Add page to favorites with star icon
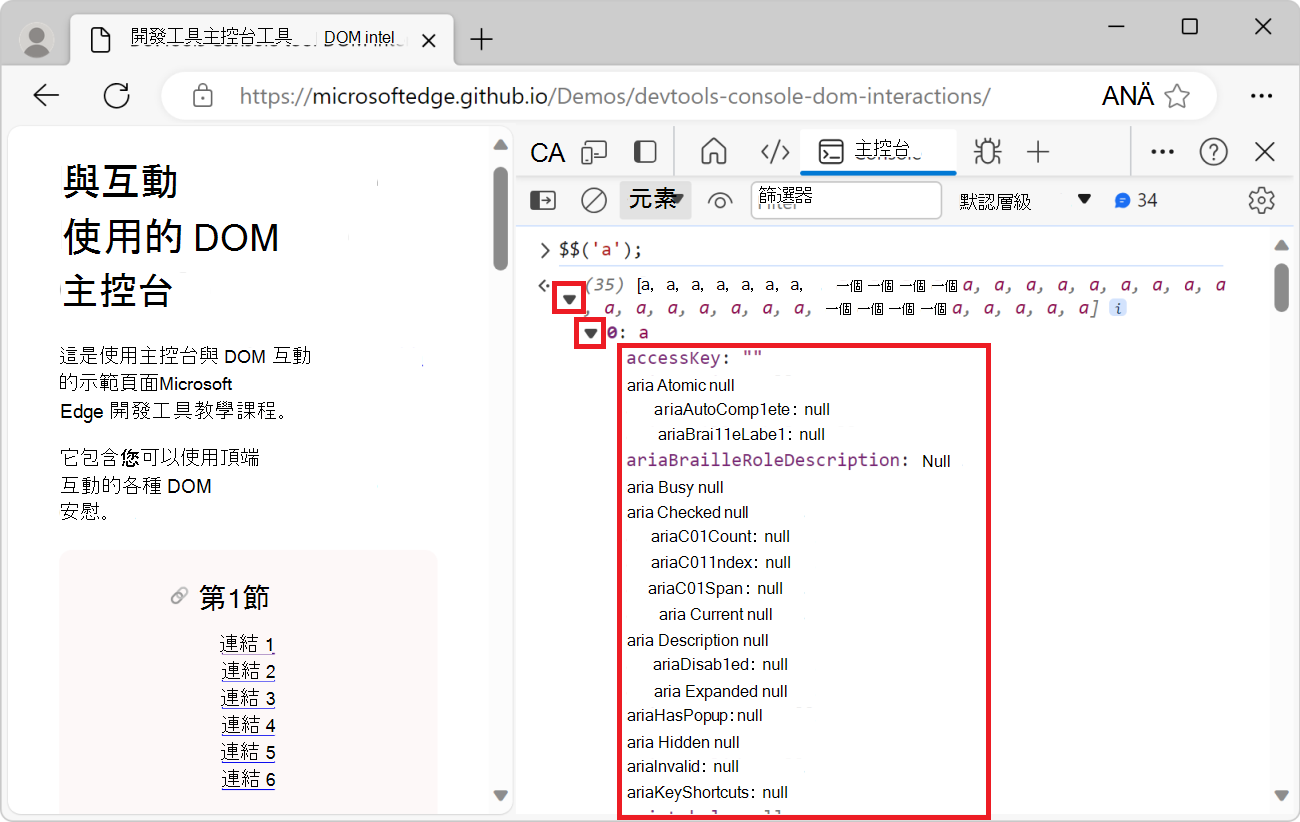Image resolution: width=1300 pixels, height=822 pixels. pos(1178,96)
